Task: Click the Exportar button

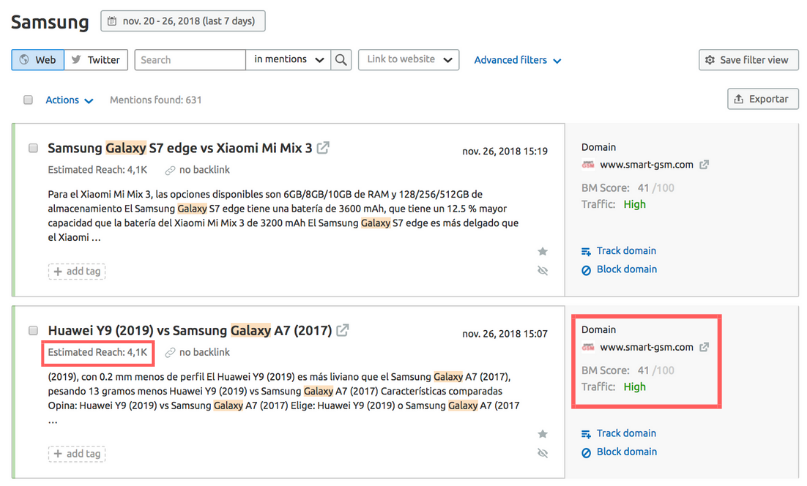Action: (x=763, y=99)
